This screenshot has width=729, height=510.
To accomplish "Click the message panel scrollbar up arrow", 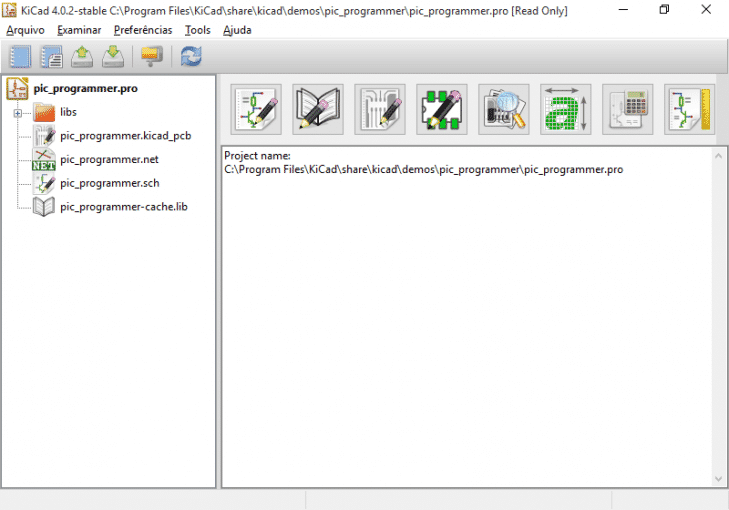I will pos(718,156).
